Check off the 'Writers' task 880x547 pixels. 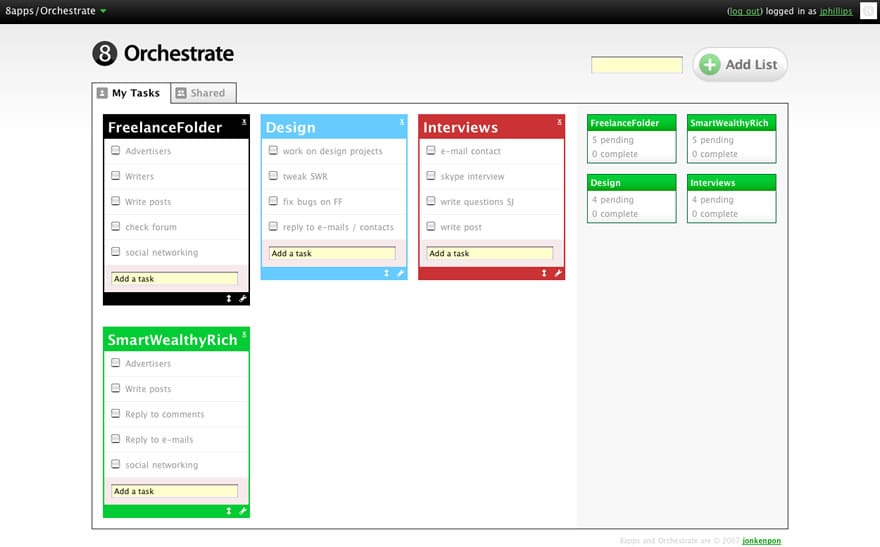[x=116, y=176]
